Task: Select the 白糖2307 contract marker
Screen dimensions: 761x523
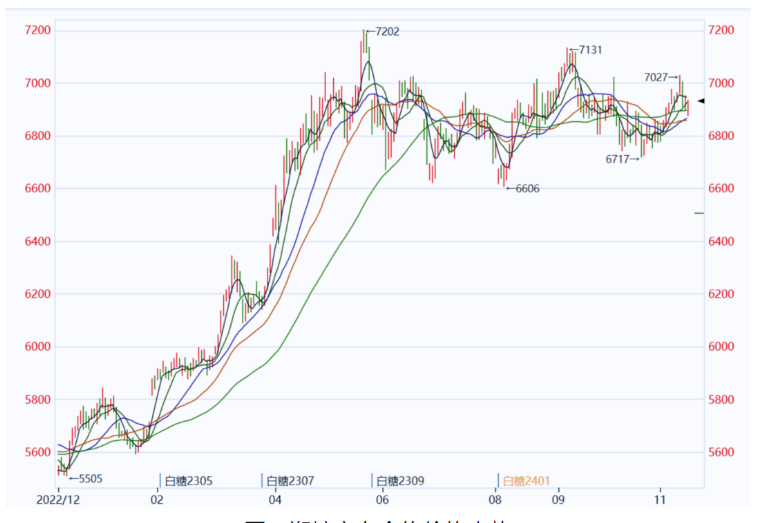Action: click(290, 480)
